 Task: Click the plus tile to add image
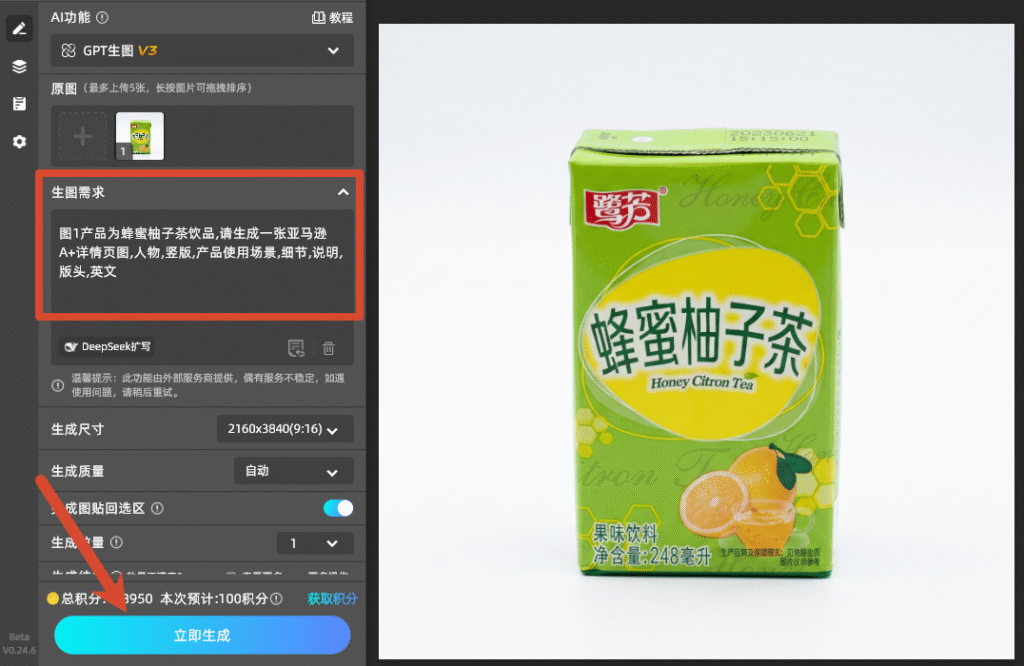point(82,136)
